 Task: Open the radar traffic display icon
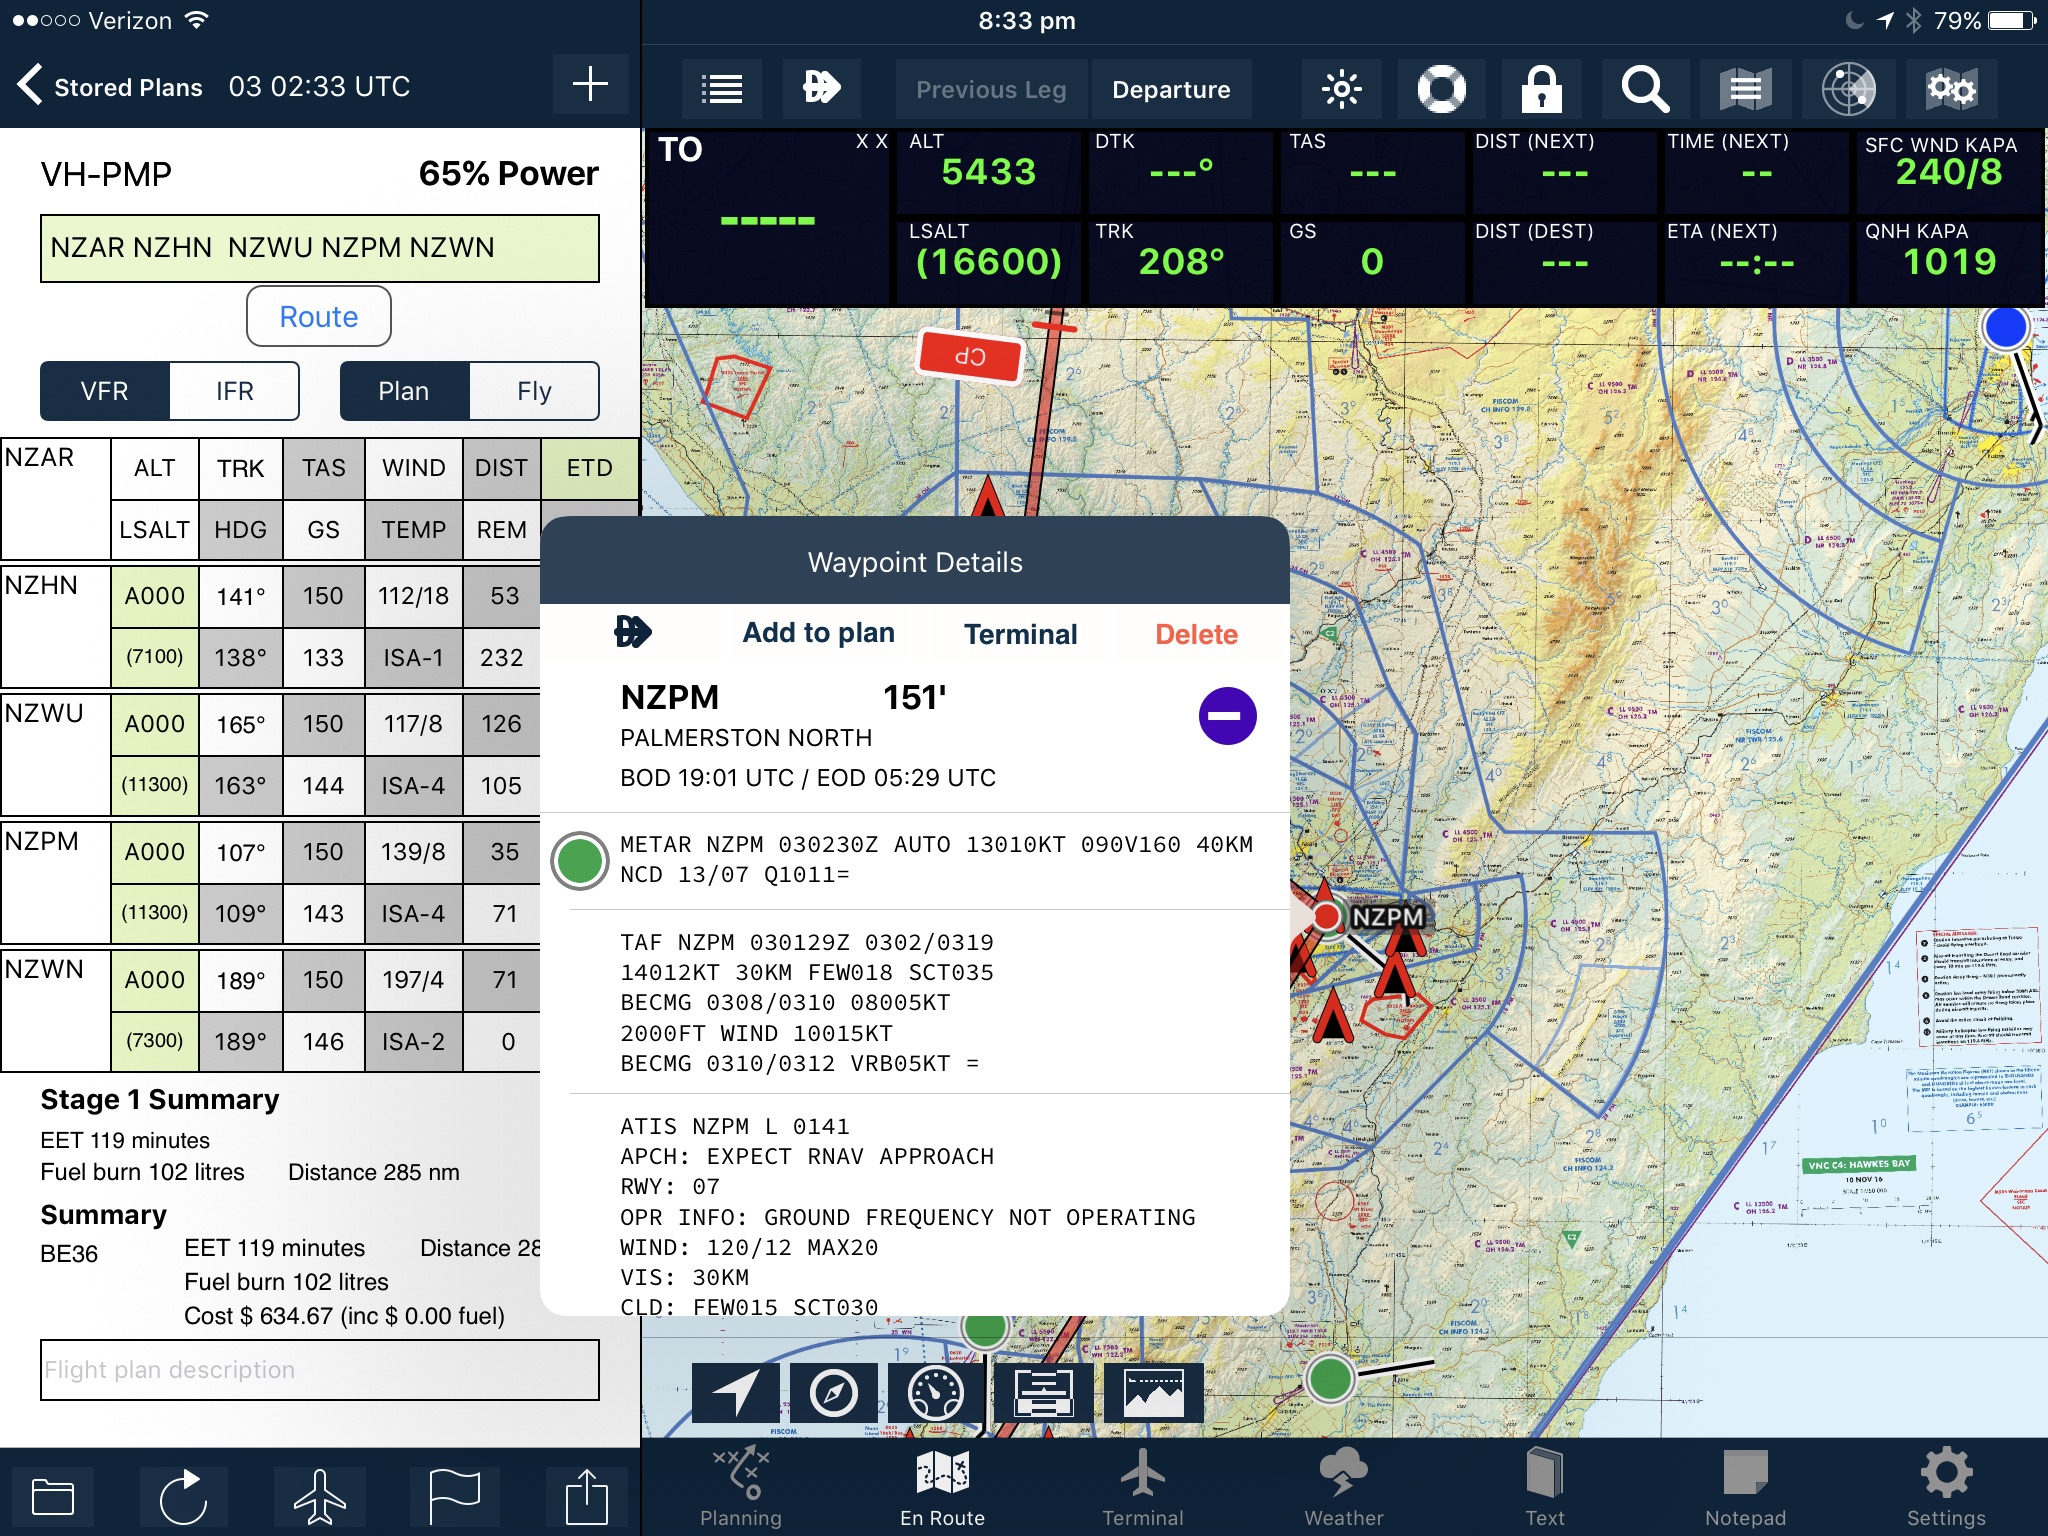click(1848, 89)
